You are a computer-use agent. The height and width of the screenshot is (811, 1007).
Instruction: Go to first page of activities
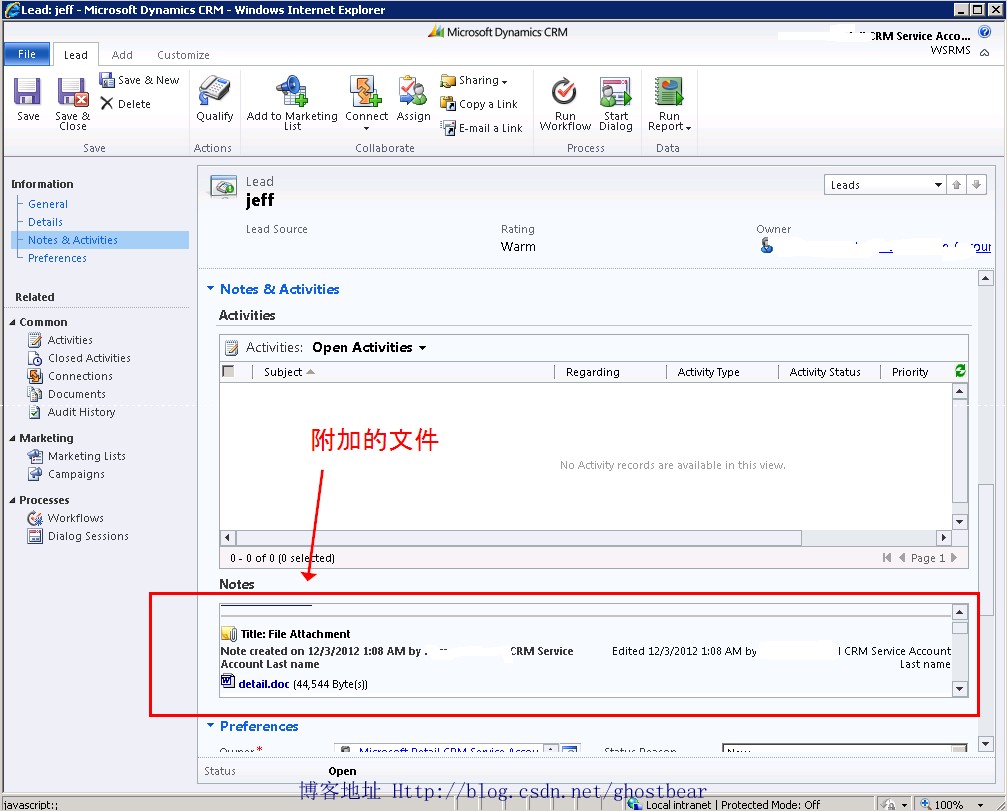point(887,557)
